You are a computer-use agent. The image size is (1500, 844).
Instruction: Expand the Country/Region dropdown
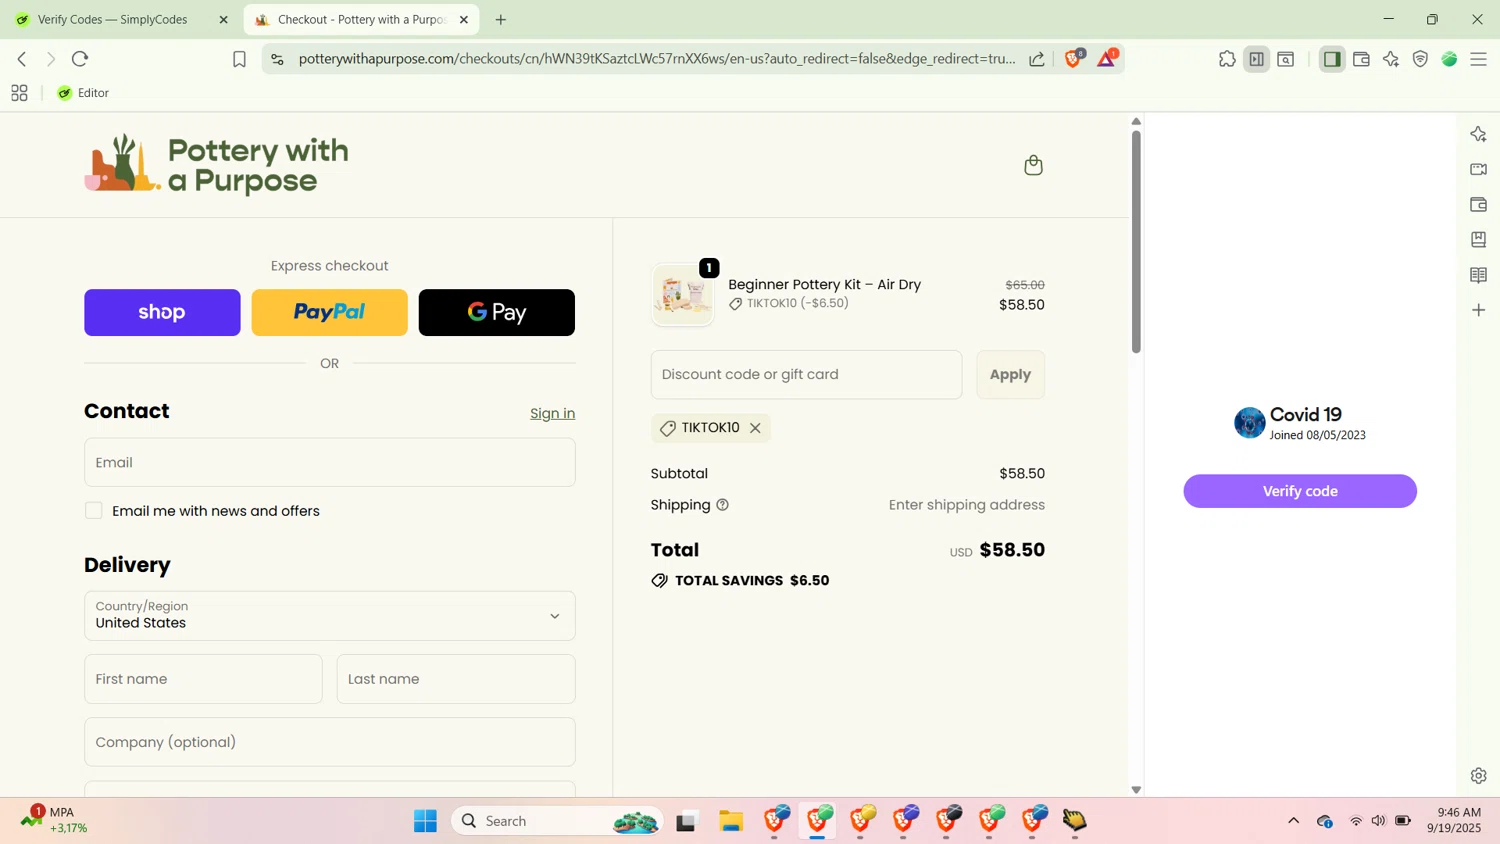click(330, 616)
